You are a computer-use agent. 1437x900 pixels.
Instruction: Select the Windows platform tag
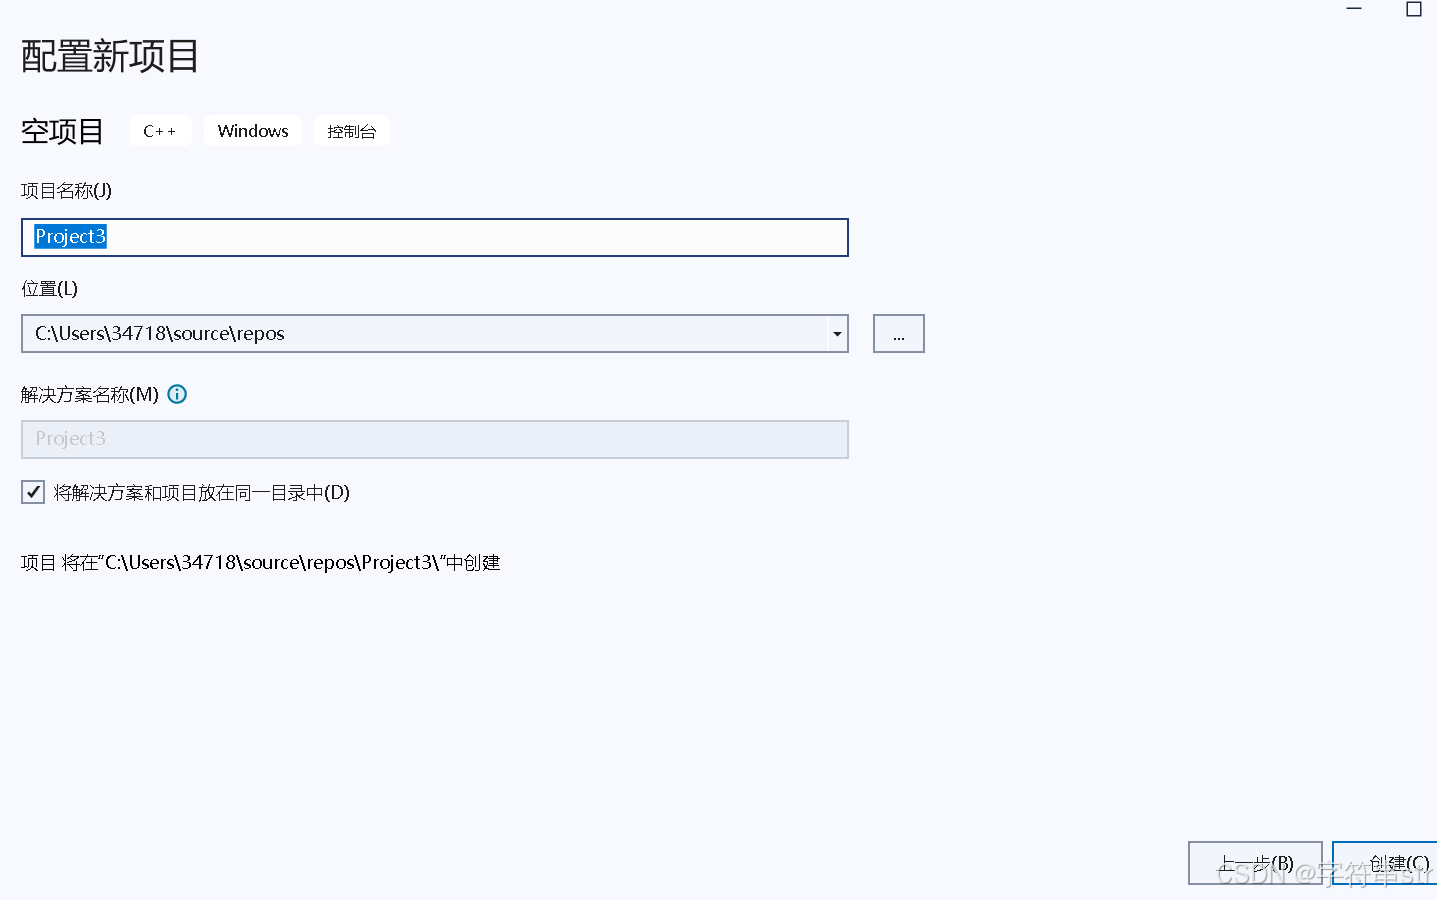pyautogui.click(x=252, y=130)
